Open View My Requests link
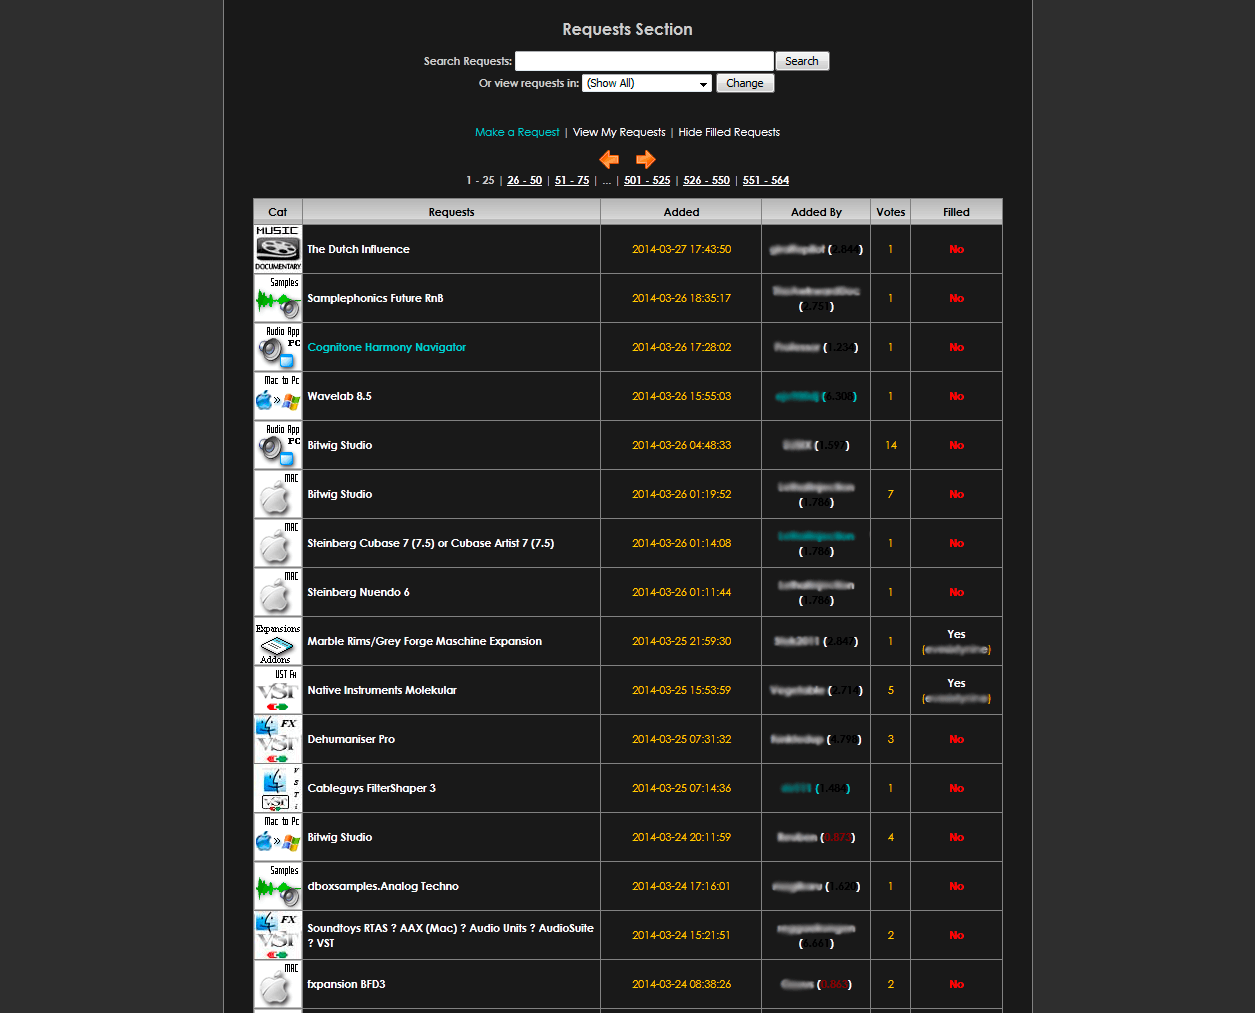This screenshot has height=1013, width=1255. tap(619, 132)
